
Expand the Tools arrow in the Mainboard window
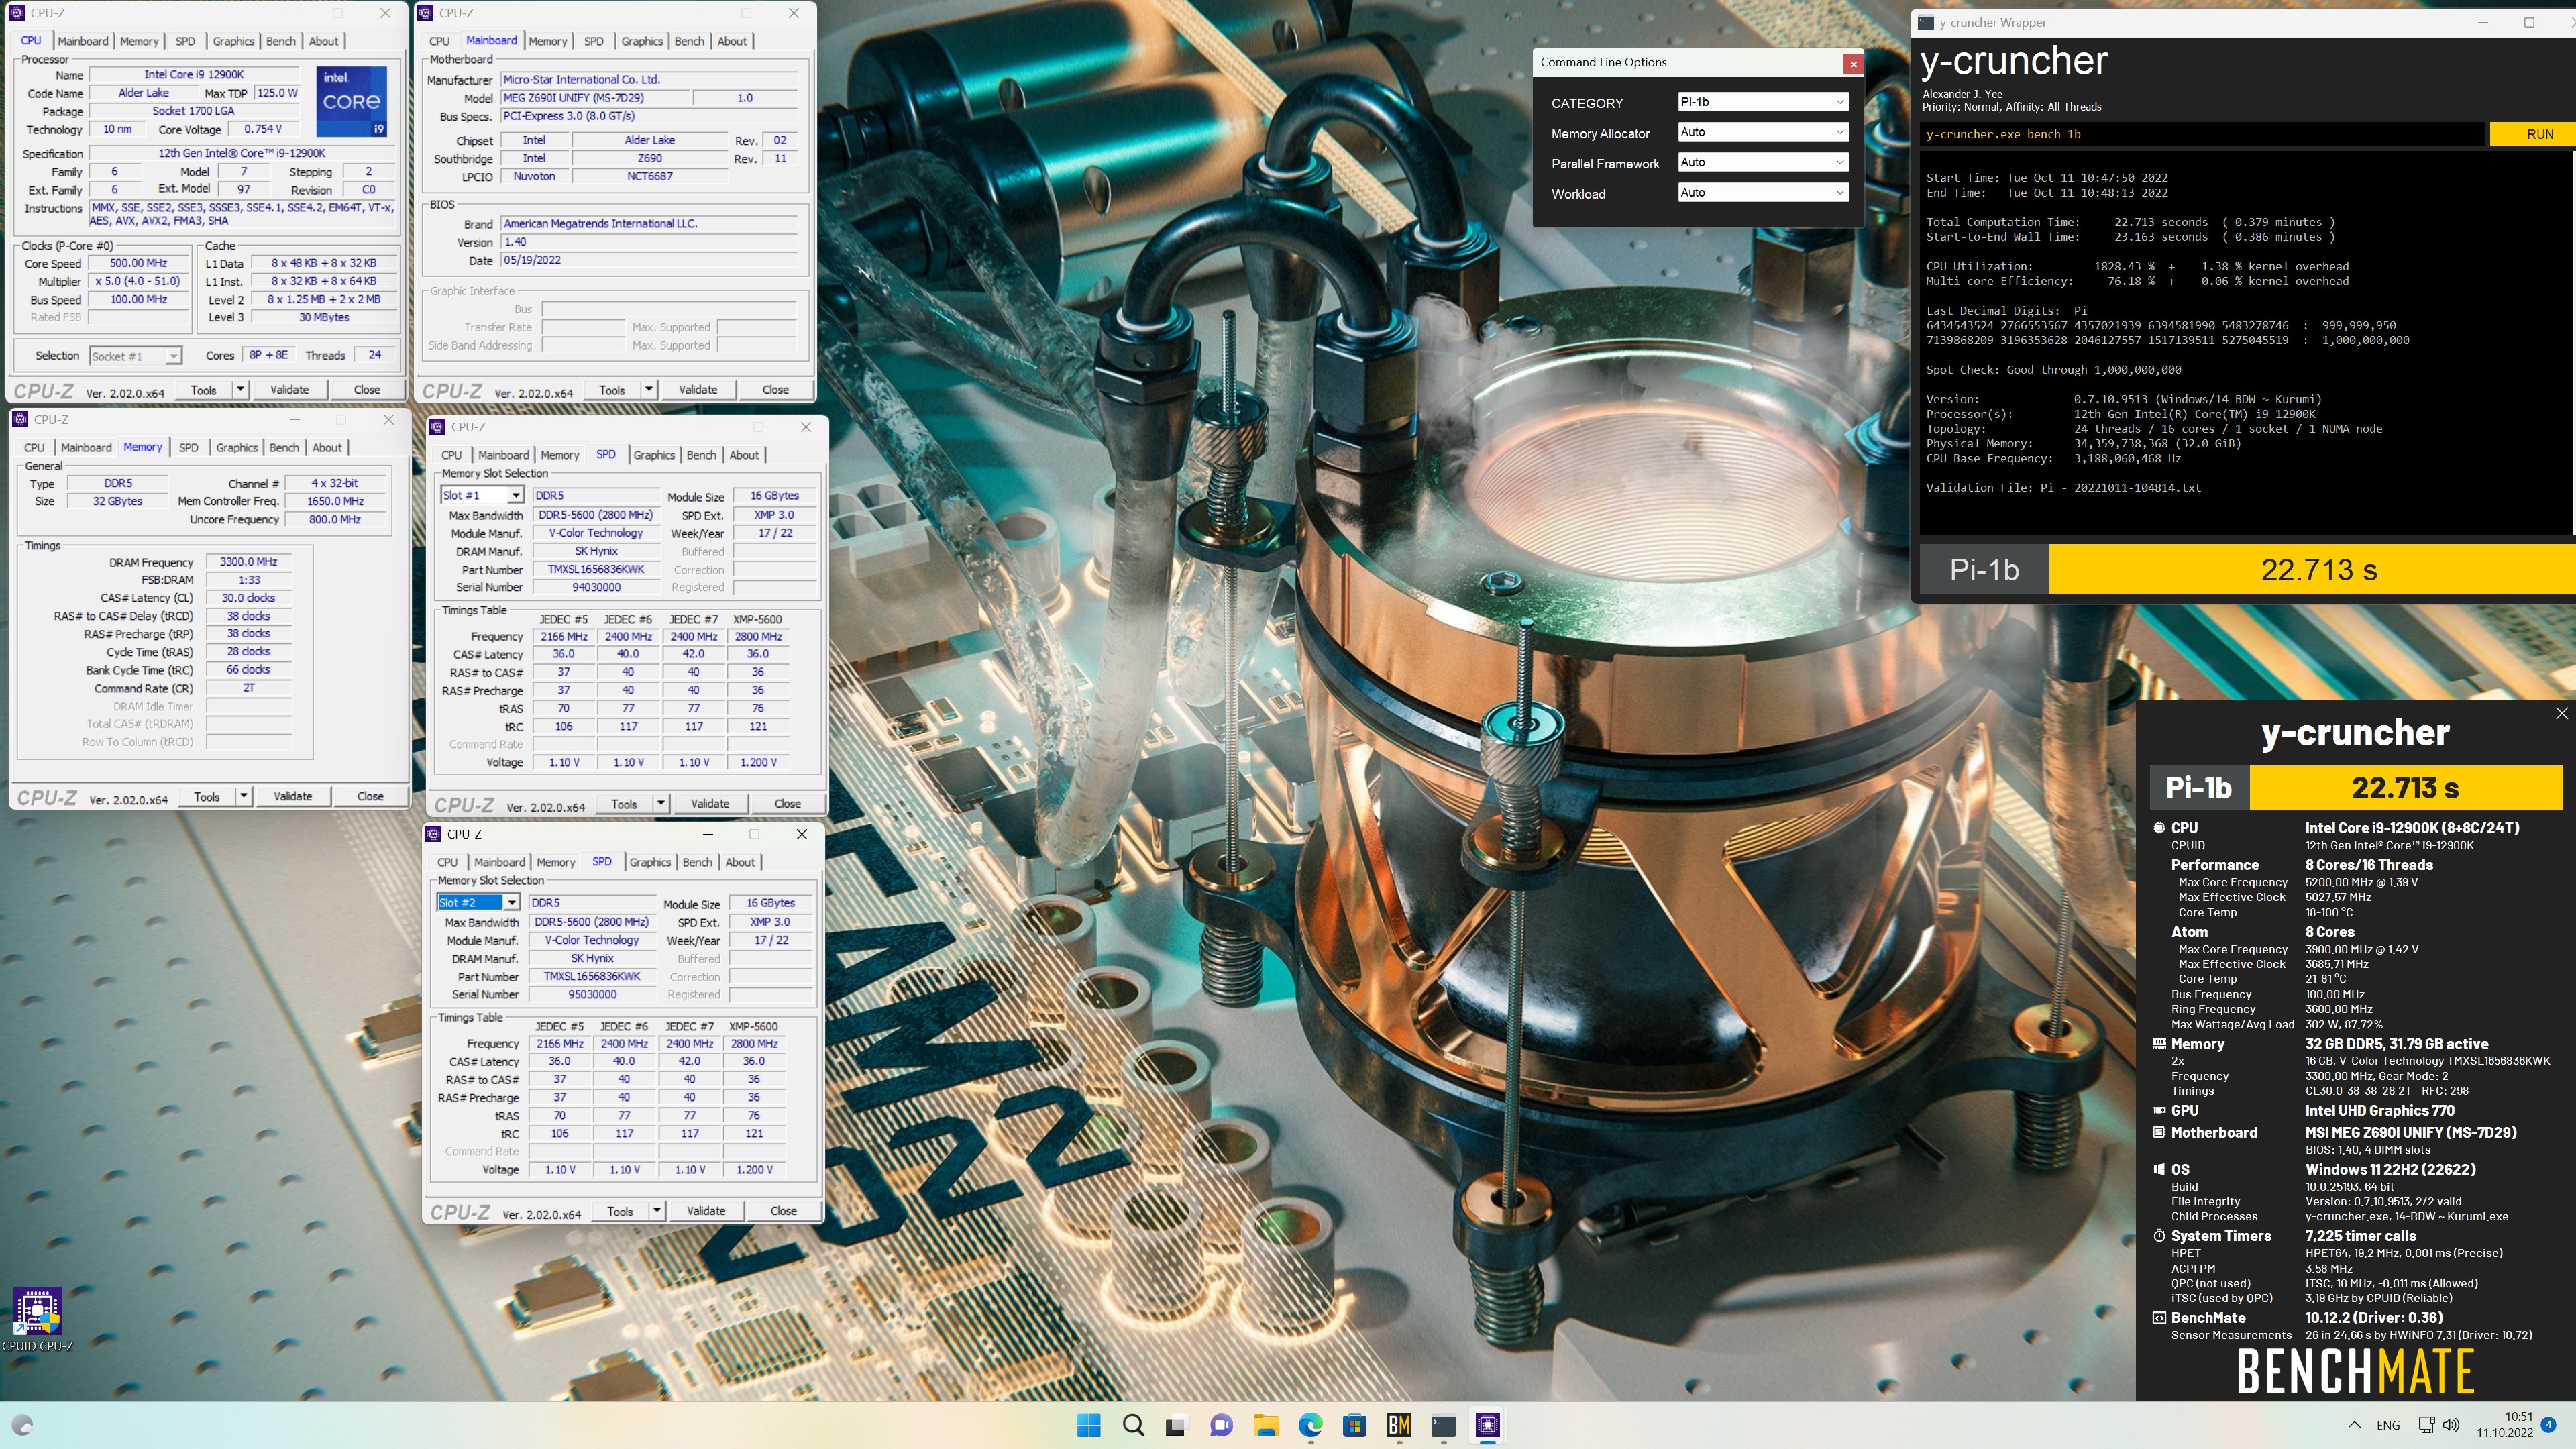click(649, 389)
